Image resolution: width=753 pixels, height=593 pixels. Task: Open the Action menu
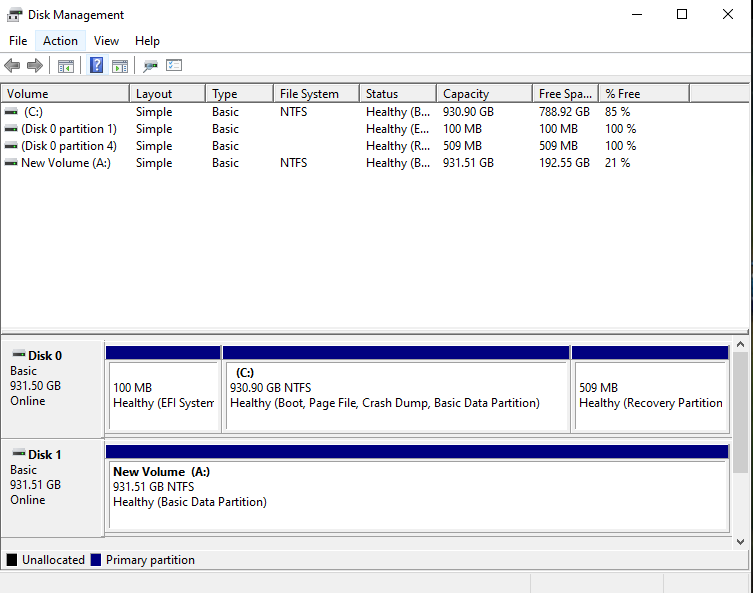(x=61, y=41)
